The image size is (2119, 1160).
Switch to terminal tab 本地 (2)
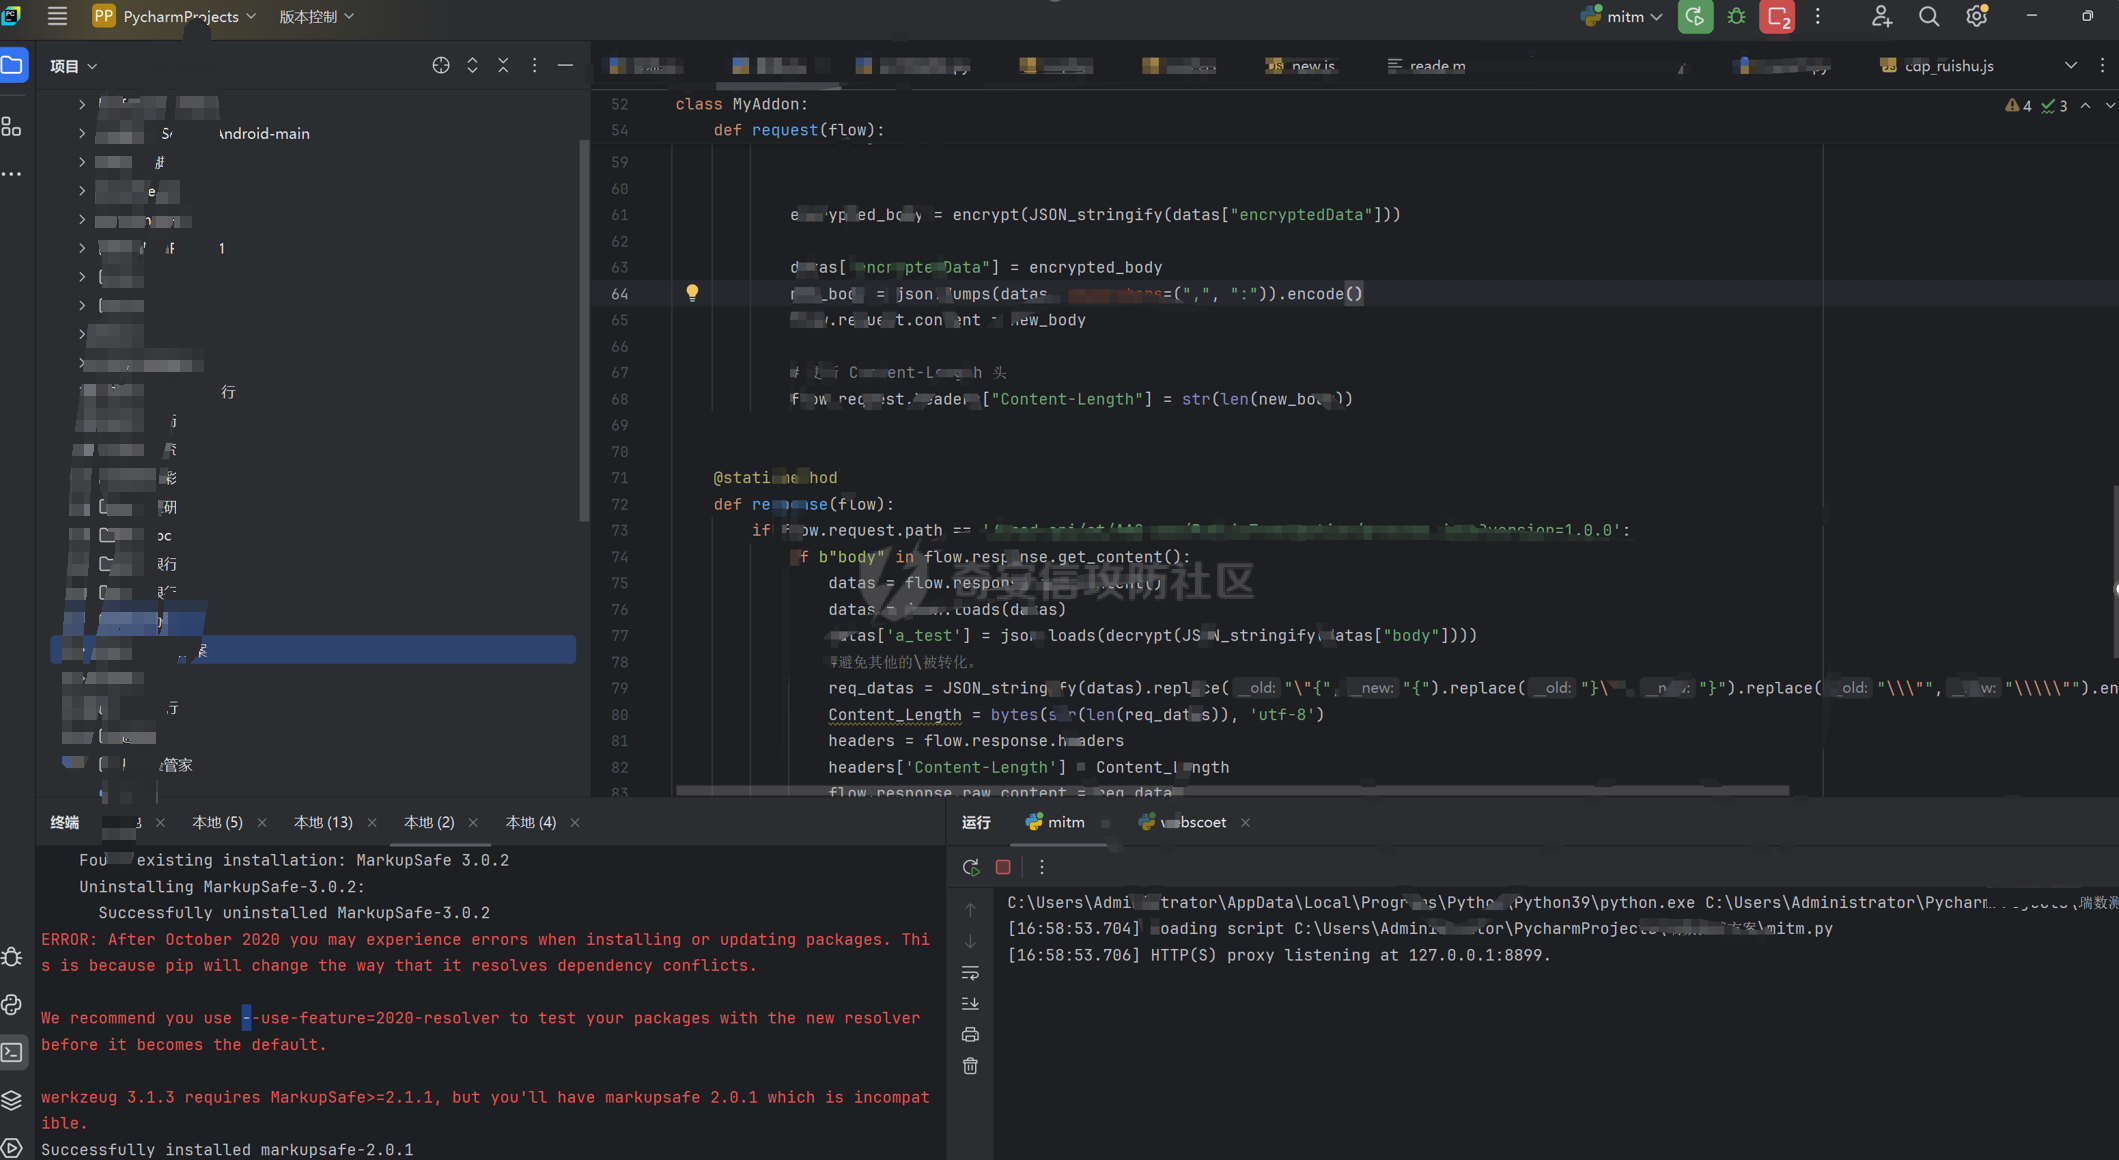coord(429,822)
